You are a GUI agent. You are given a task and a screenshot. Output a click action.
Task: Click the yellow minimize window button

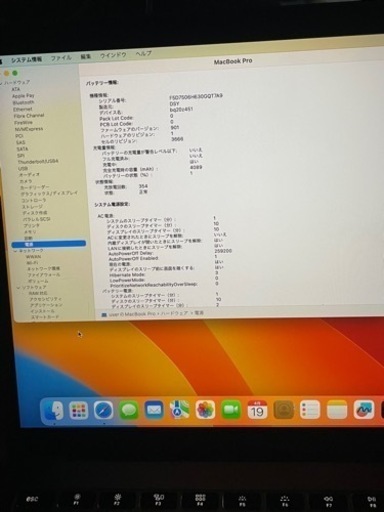[x=7, y=74]
